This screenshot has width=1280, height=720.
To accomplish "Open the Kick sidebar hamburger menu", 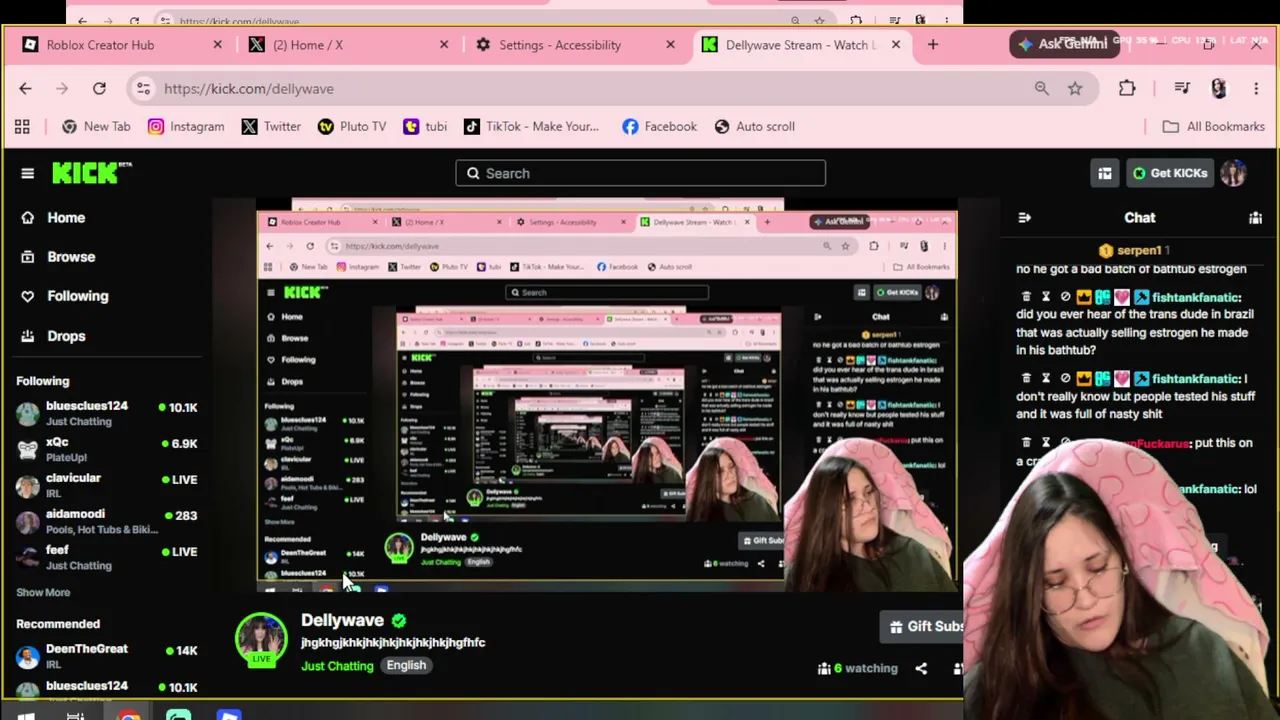I will pyautogui.click(x=27, y=173).
